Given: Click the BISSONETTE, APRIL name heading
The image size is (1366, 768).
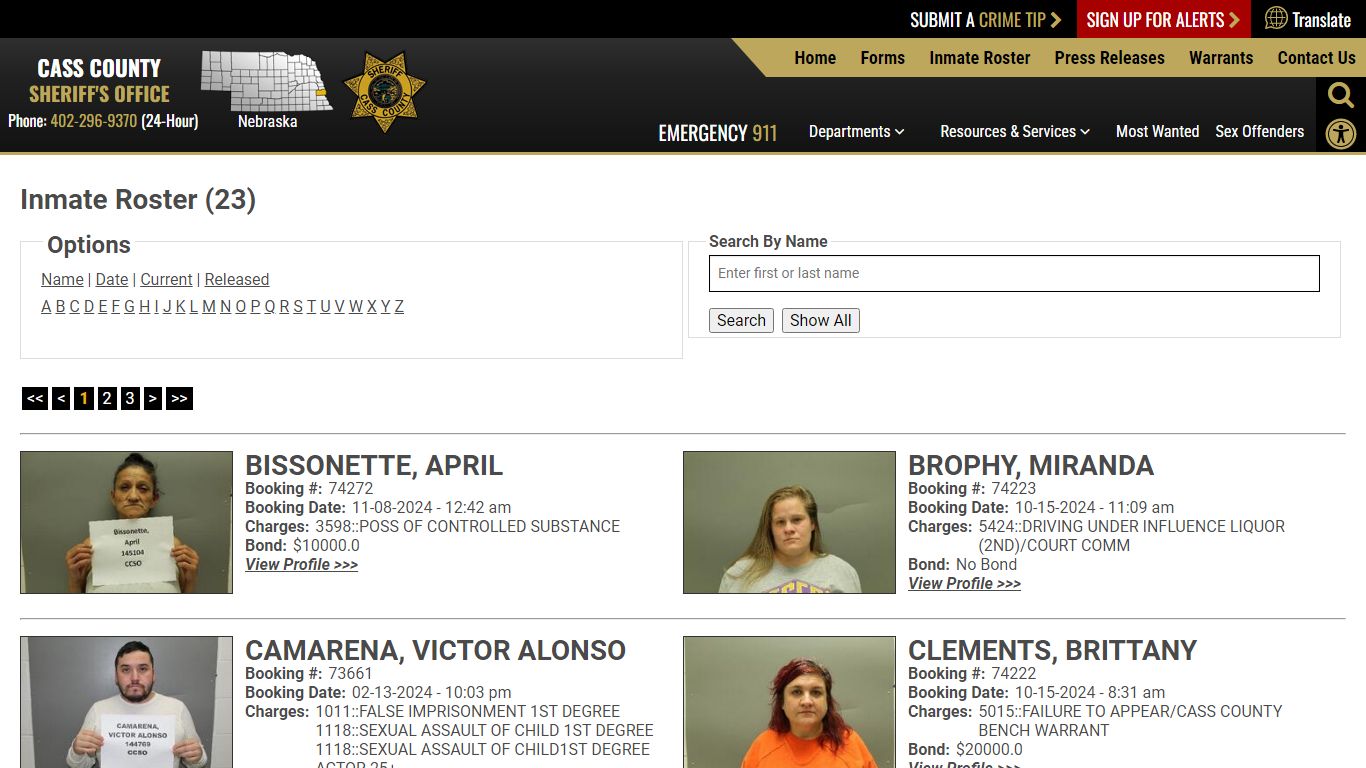Looking at the screenshot, I should pos(374,466).
